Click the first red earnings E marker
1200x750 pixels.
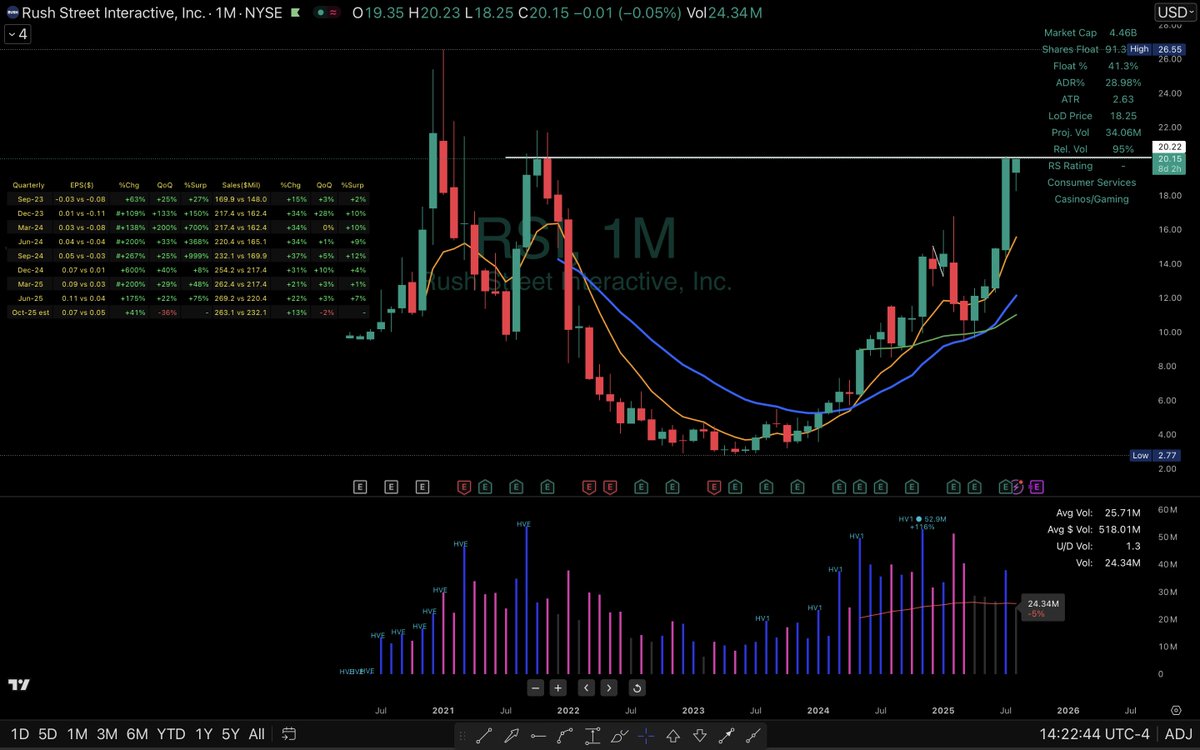point(464,487)
